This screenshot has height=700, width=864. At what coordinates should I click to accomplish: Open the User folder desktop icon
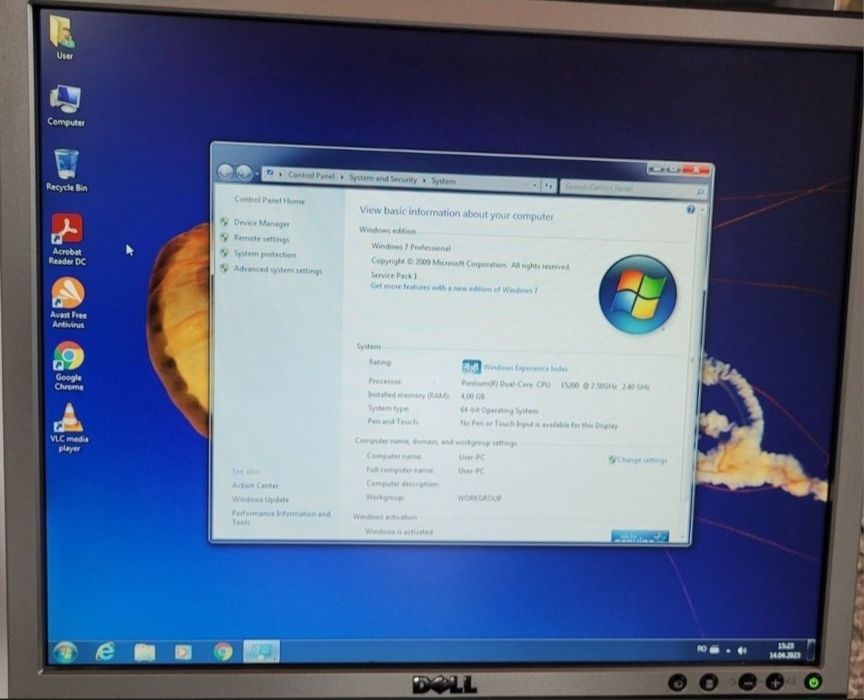[x=64, y=37]
